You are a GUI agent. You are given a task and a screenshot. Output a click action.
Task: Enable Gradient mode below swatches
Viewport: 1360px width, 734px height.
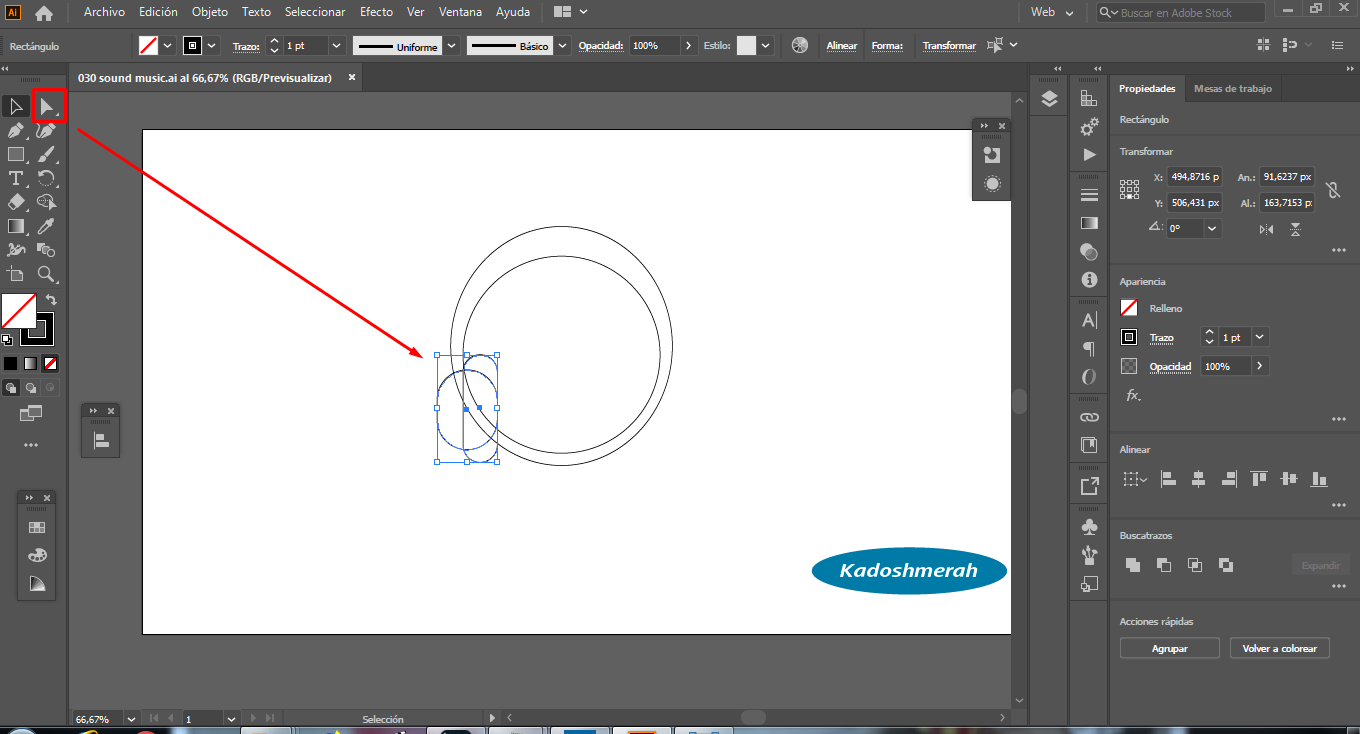point(30,363)
